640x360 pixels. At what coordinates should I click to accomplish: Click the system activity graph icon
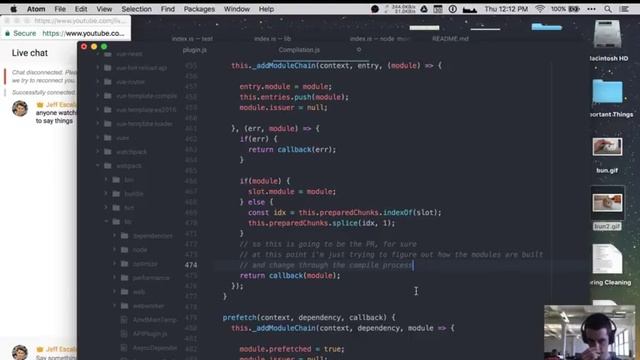click(470, 9)
